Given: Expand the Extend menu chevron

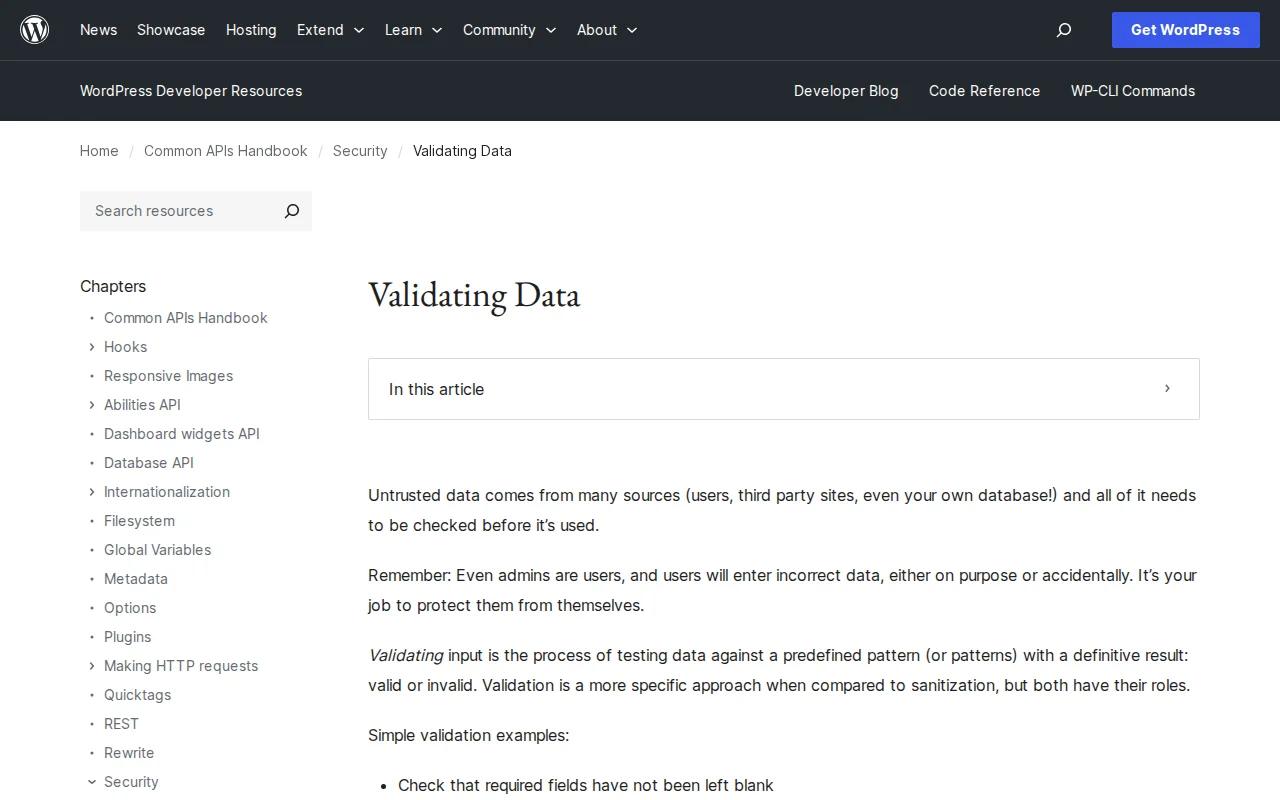Looking at the screenshot, I should pos(356,31).
